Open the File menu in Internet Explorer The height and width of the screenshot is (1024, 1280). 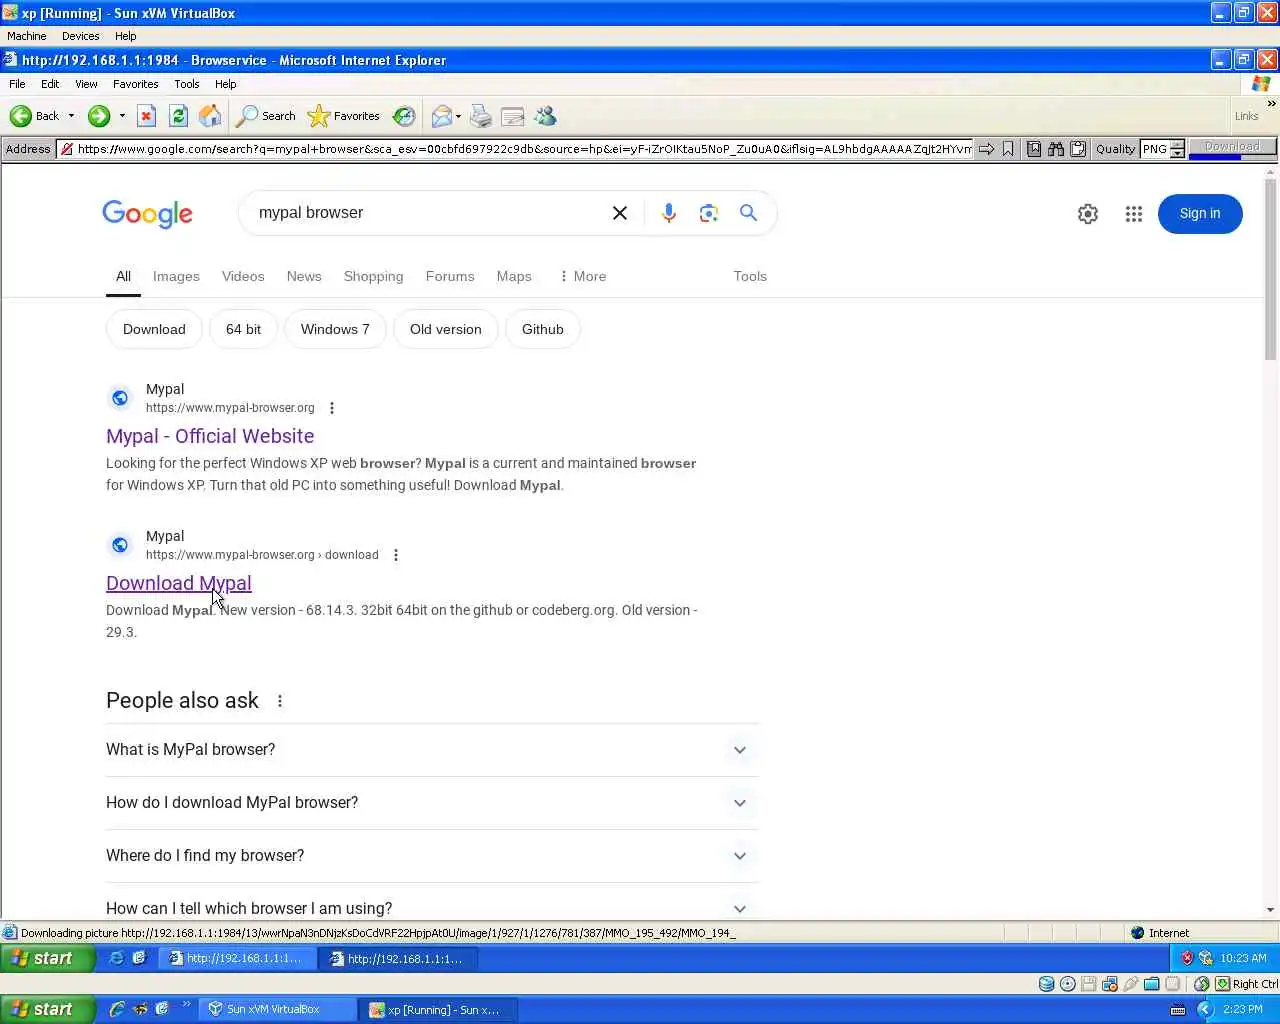[17, 84]
